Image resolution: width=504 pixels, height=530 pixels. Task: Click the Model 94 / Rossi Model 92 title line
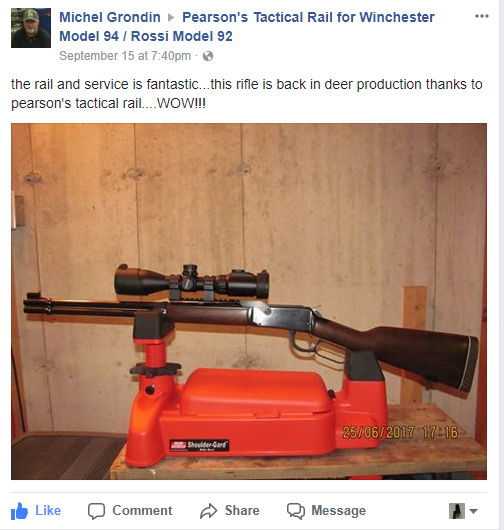coord(146,36)
